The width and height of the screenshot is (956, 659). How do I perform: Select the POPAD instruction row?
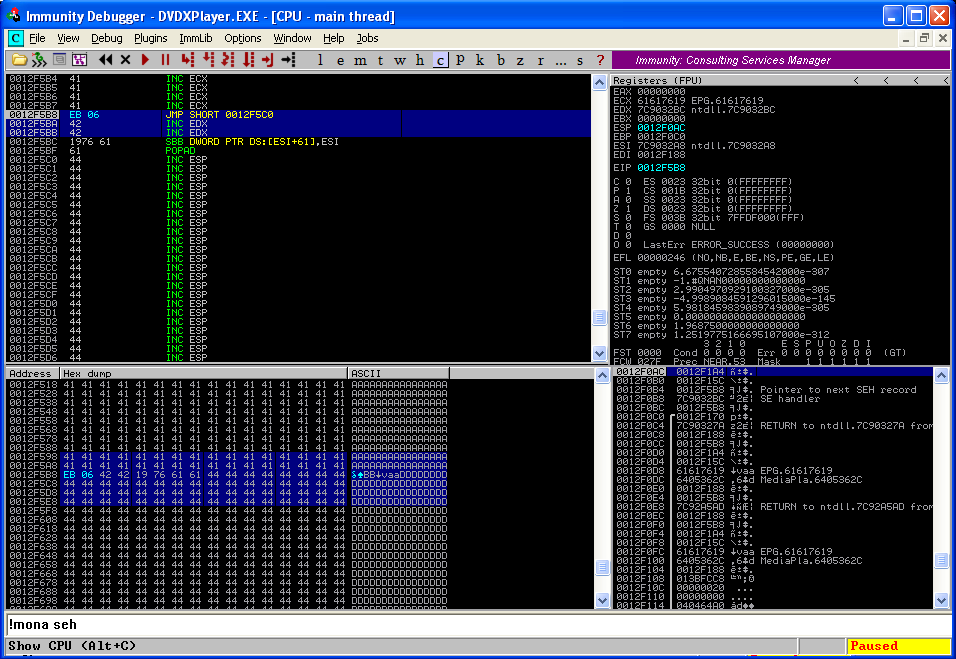[x=298, y=151]
